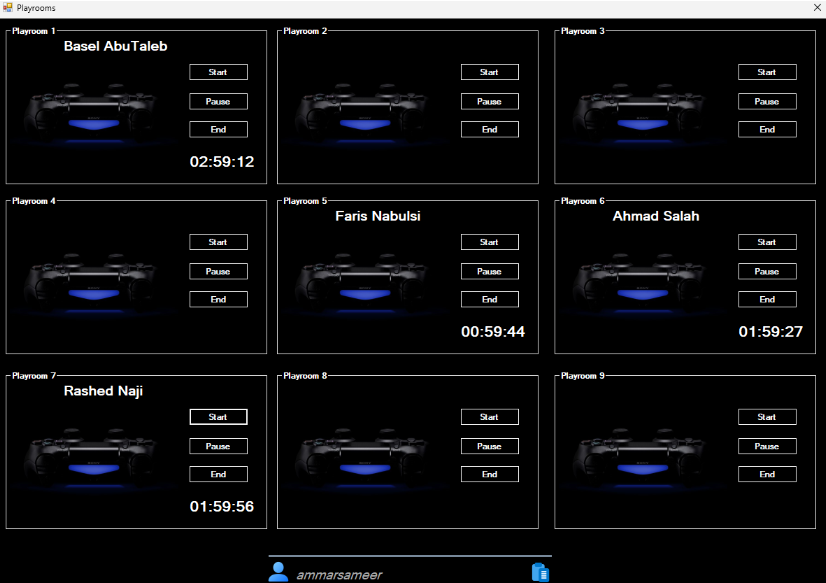Start Faris Nabulsi's Playroom 5 session
The image size is (826, 583).
pos(489,242)
